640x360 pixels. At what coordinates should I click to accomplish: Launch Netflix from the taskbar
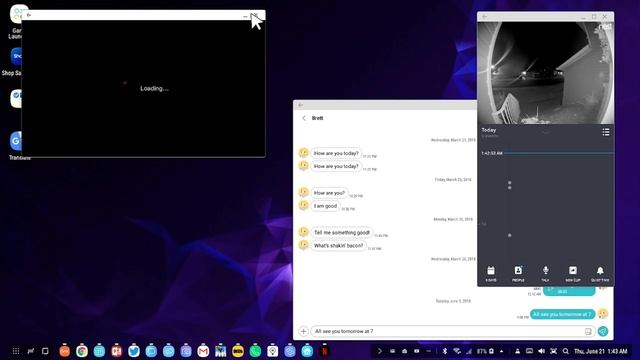coord(324,351)
